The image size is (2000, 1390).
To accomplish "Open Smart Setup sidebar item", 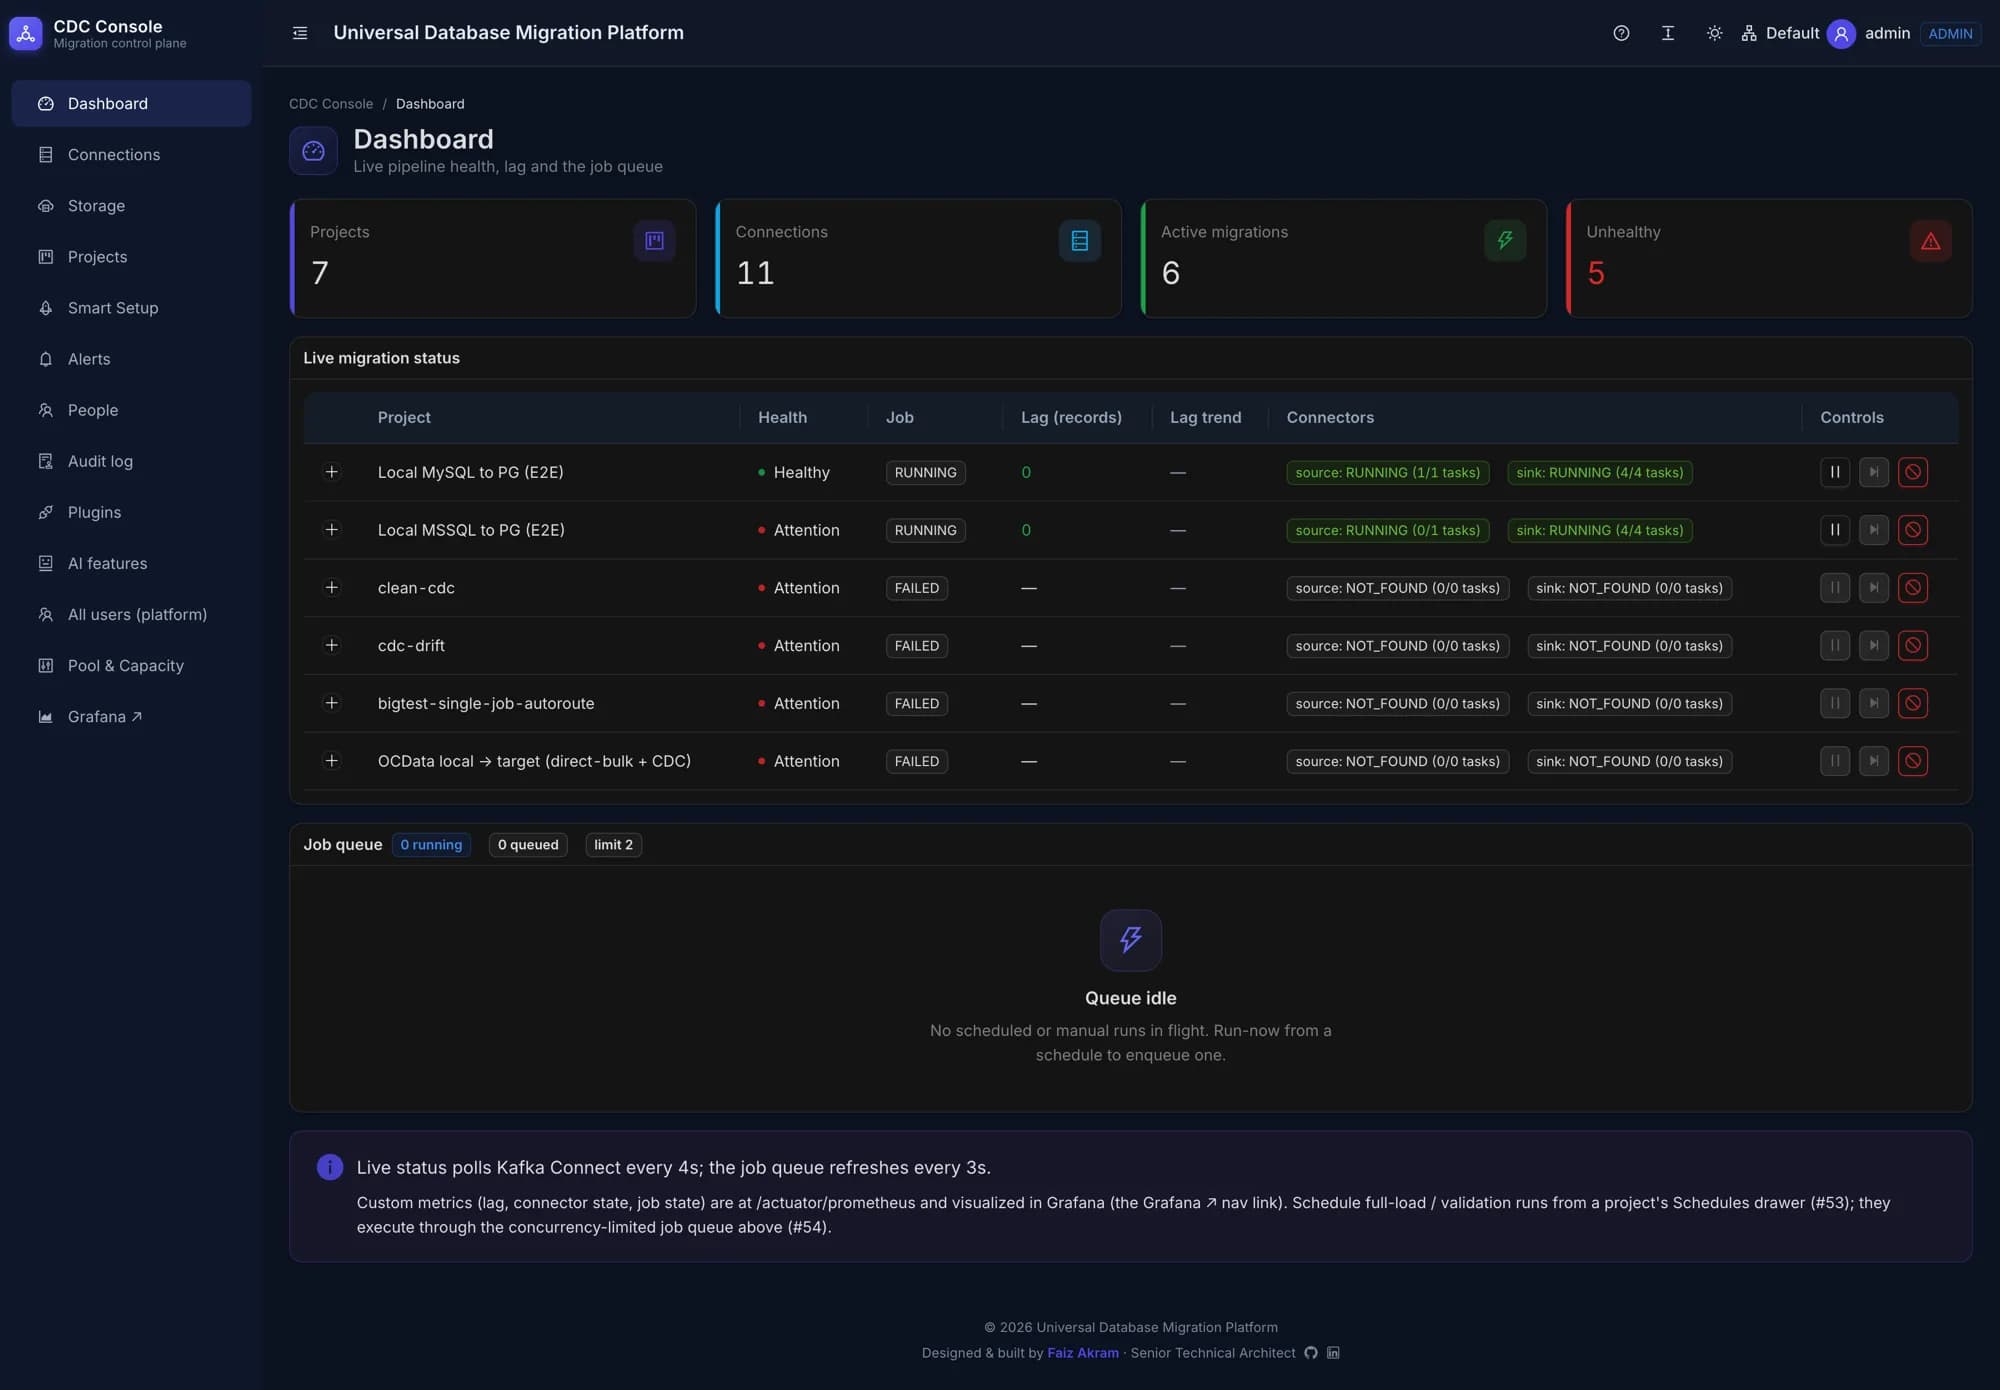I will point(131,308).
